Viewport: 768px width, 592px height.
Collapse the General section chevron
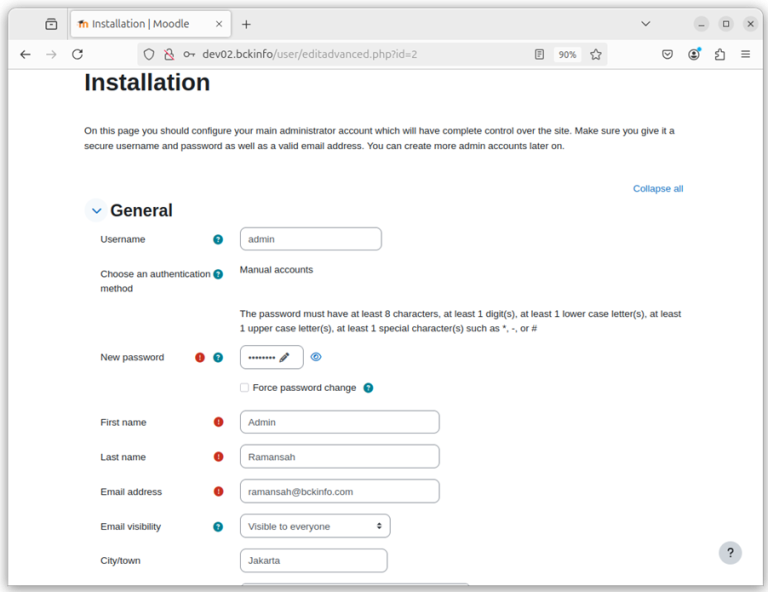[96, 211]
